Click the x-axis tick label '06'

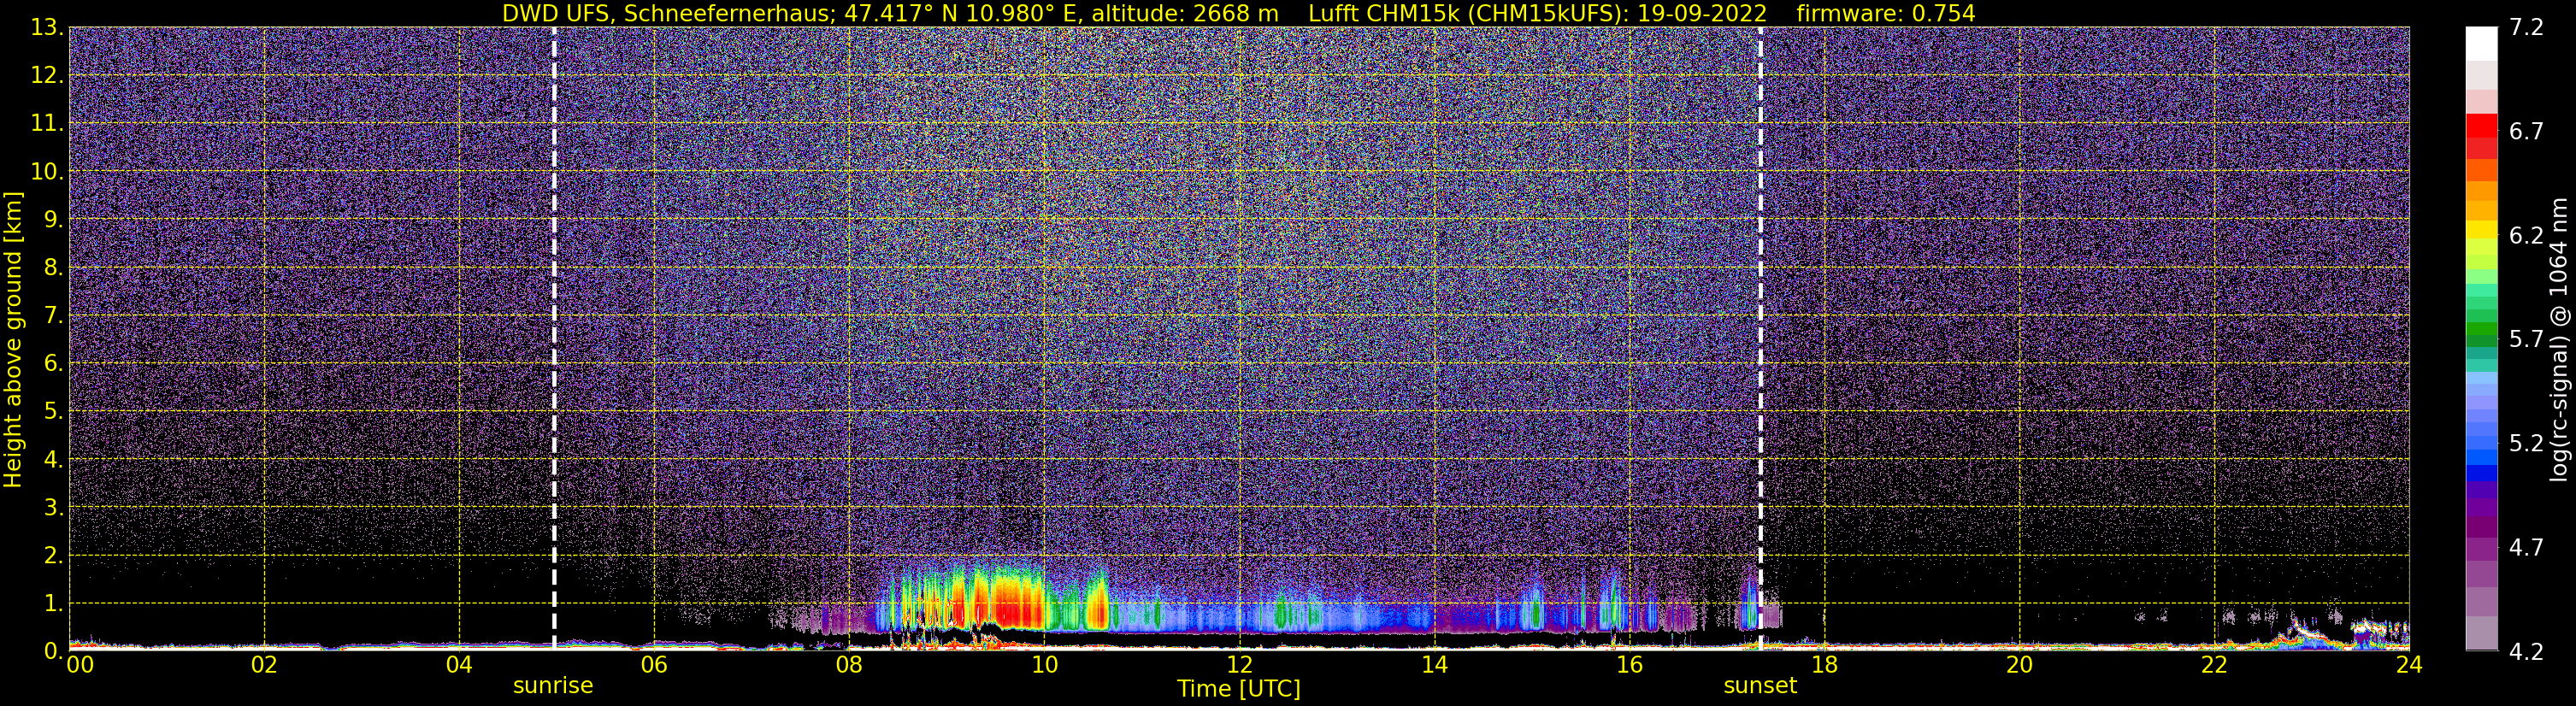tap(654, 665)
